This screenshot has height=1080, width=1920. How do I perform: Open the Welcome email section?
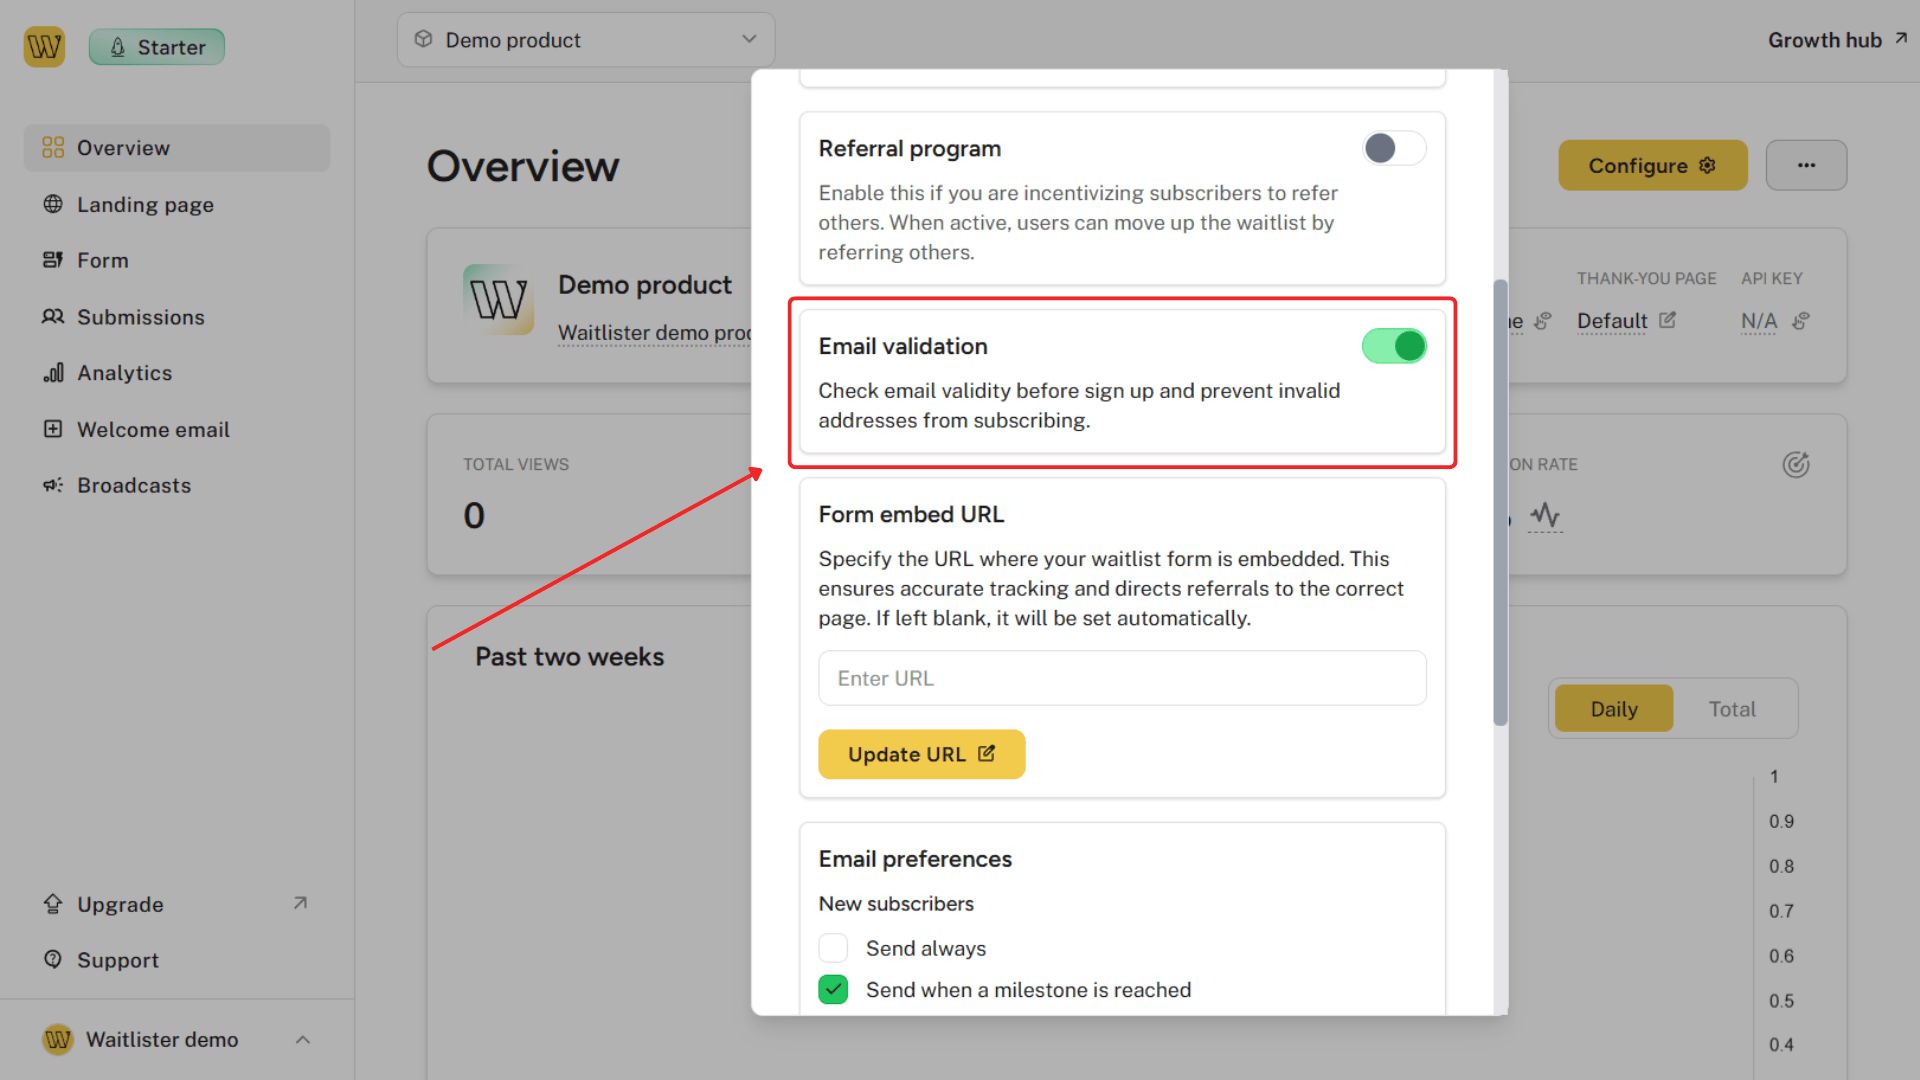point(176,429)
